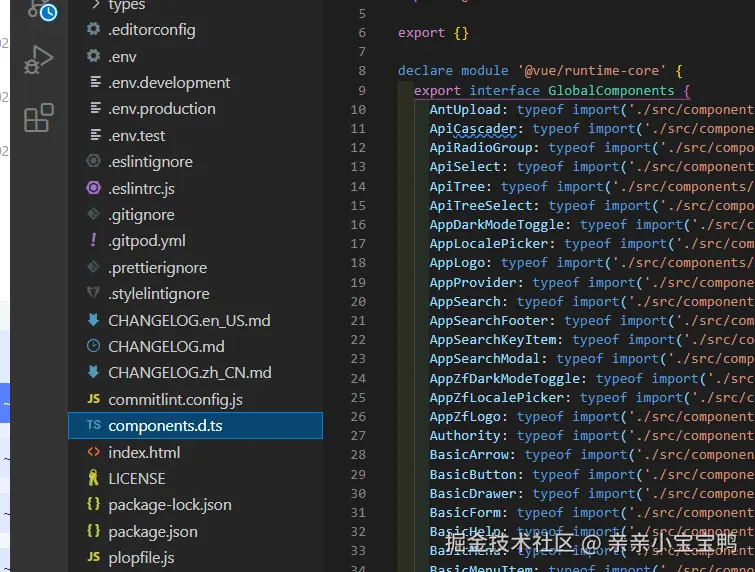Click BasicForm property name
This screenshot has width=755, height=572.
click(465, 513)
